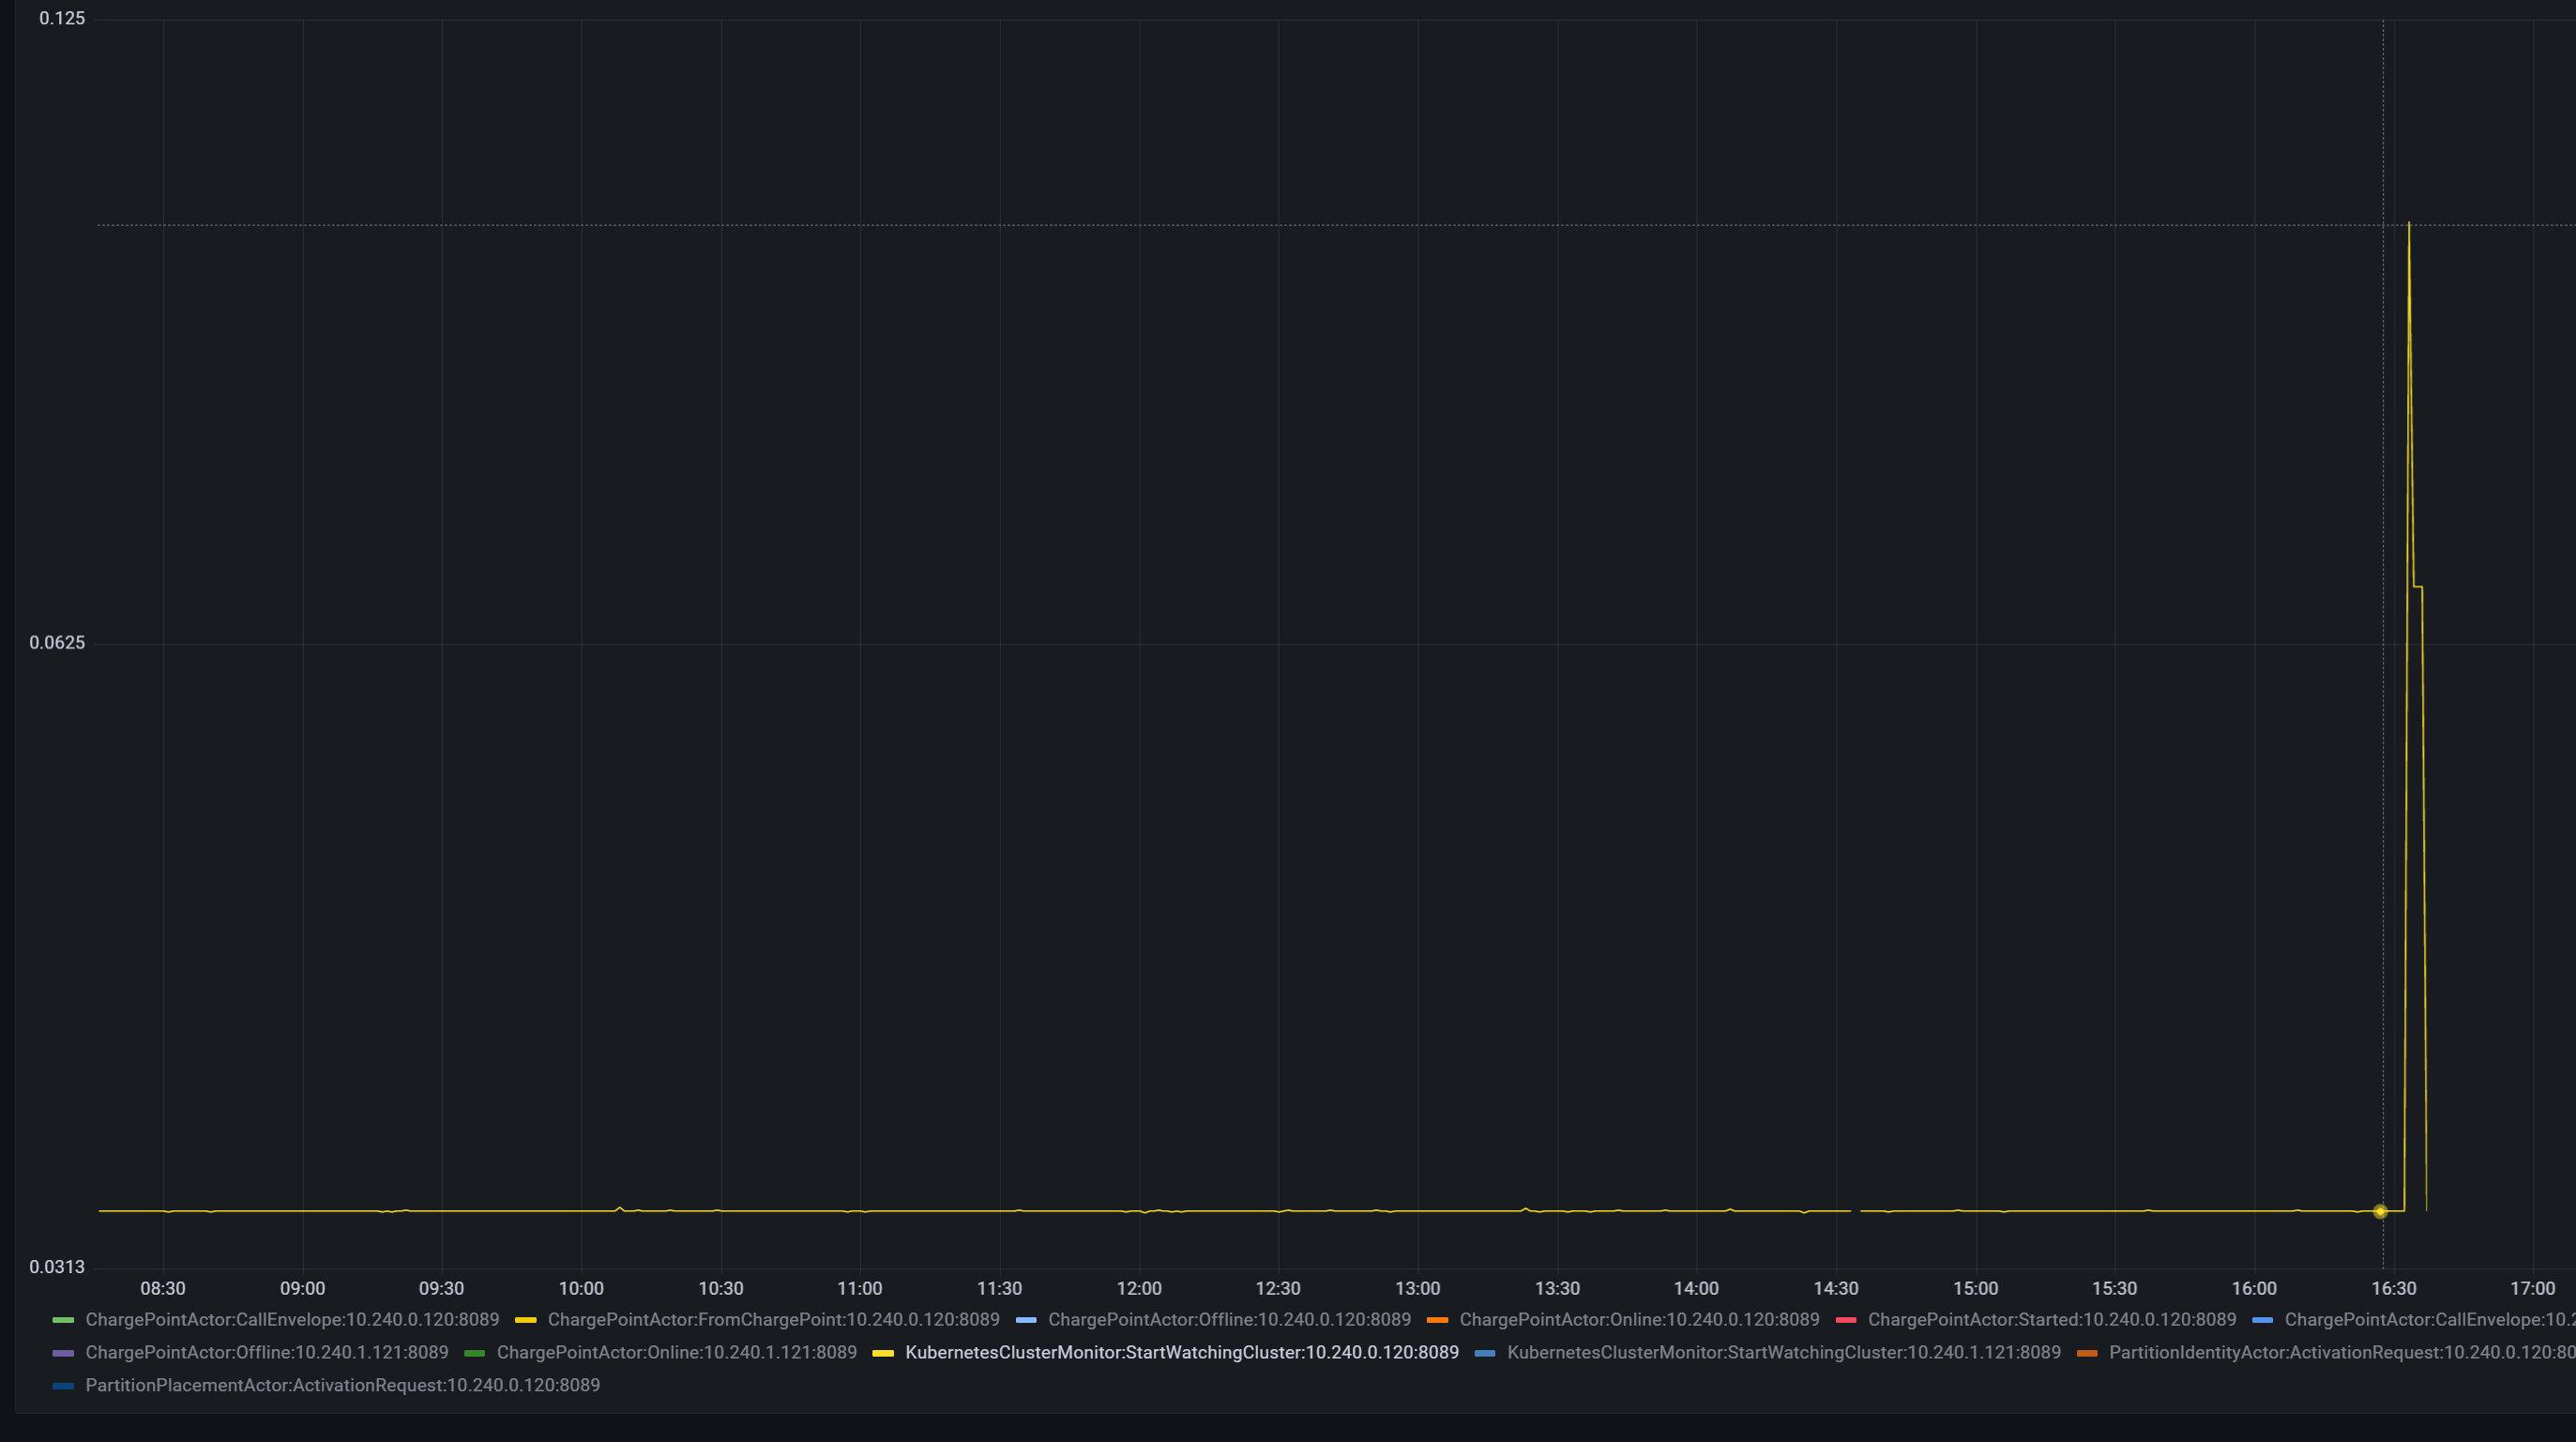
Task: Click the 10:00 time axis label
Action: click(x=581, y=1288)
